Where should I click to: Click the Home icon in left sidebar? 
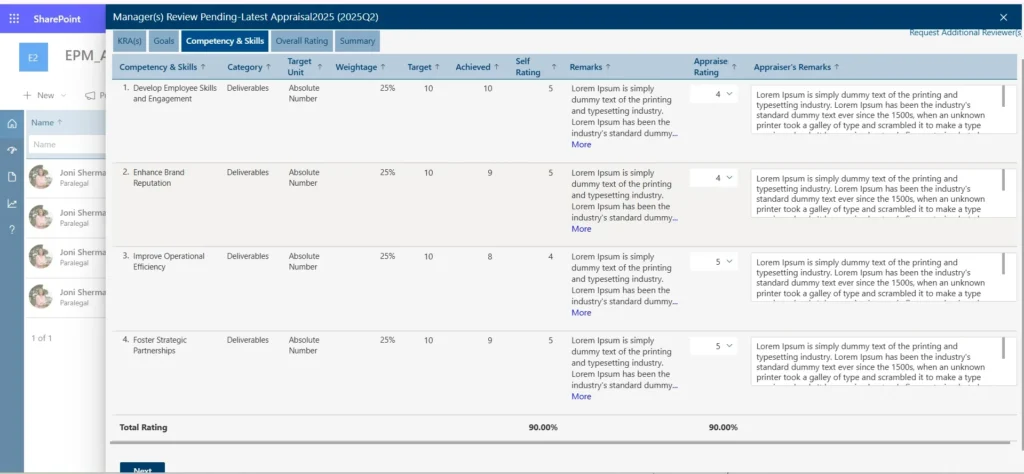12,124
